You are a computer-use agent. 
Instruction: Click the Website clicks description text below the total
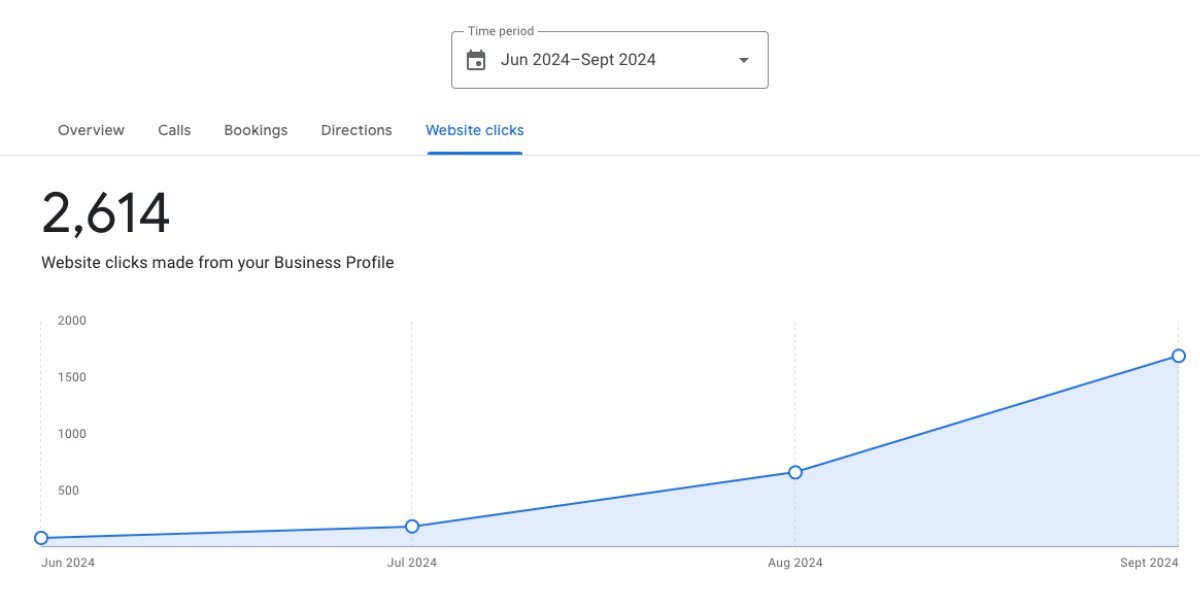218,262
